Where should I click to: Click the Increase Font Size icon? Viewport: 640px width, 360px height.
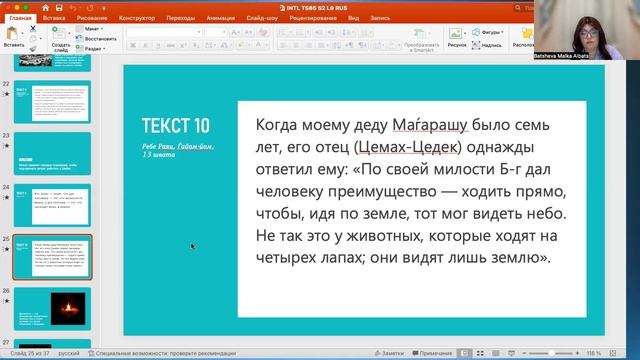tap(236, 32)
